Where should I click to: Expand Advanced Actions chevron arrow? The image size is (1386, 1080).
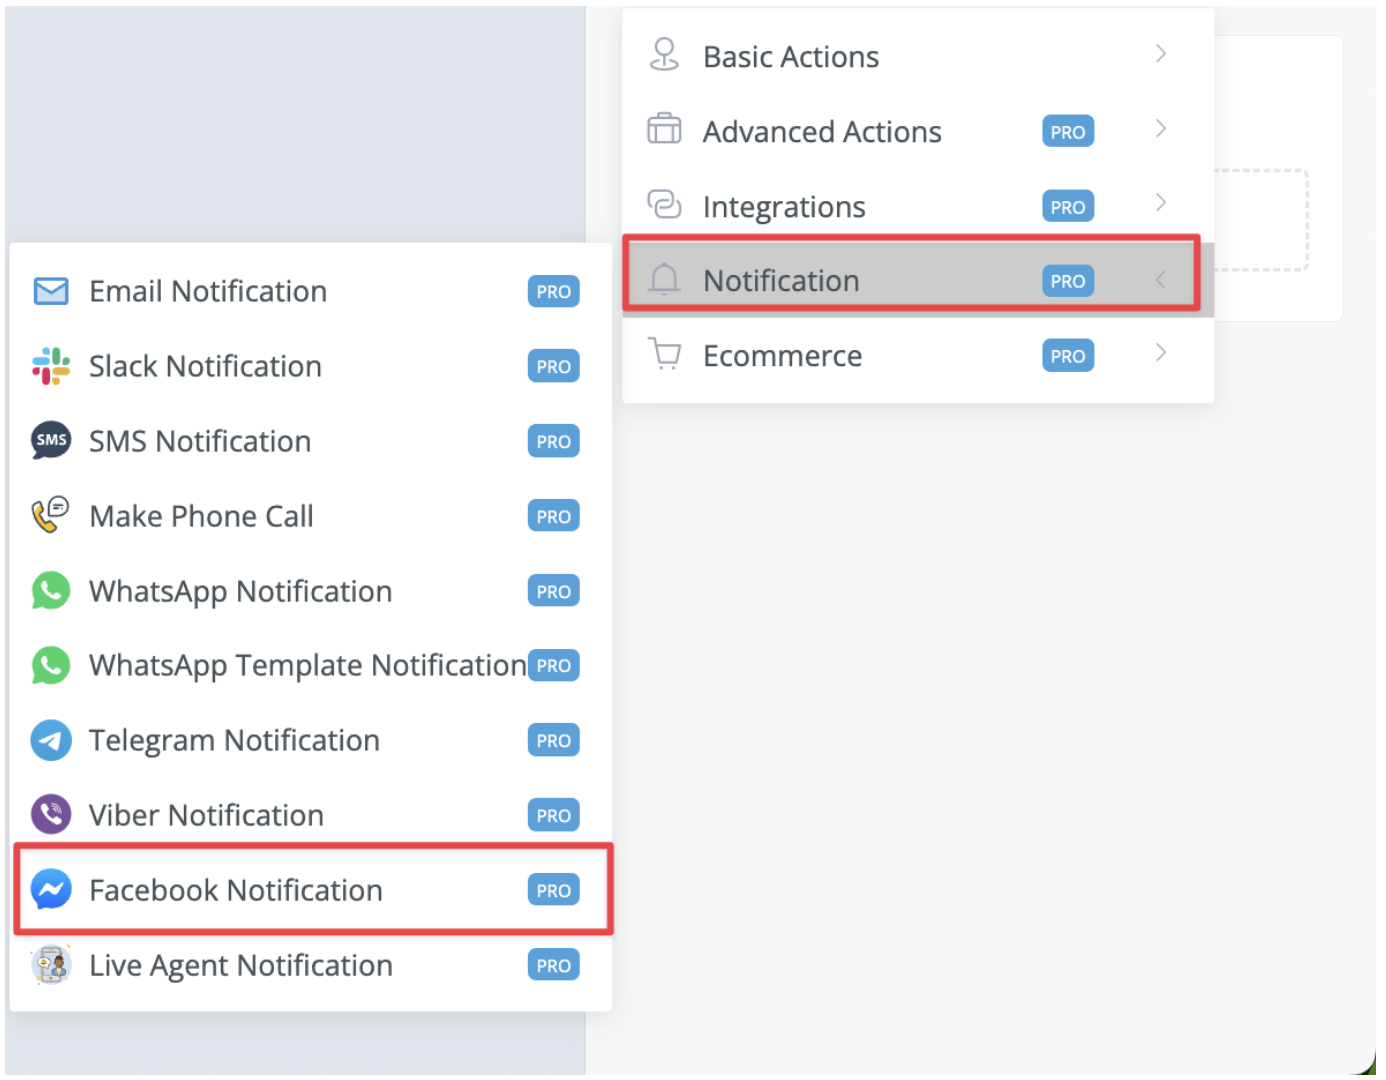1161,129
